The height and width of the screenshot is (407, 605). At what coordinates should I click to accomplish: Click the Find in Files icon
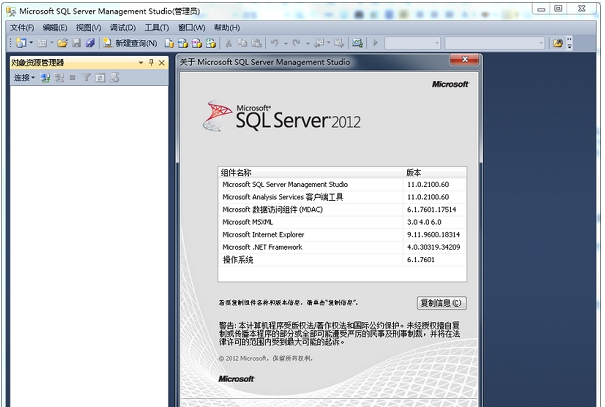(x=558, y=43)
